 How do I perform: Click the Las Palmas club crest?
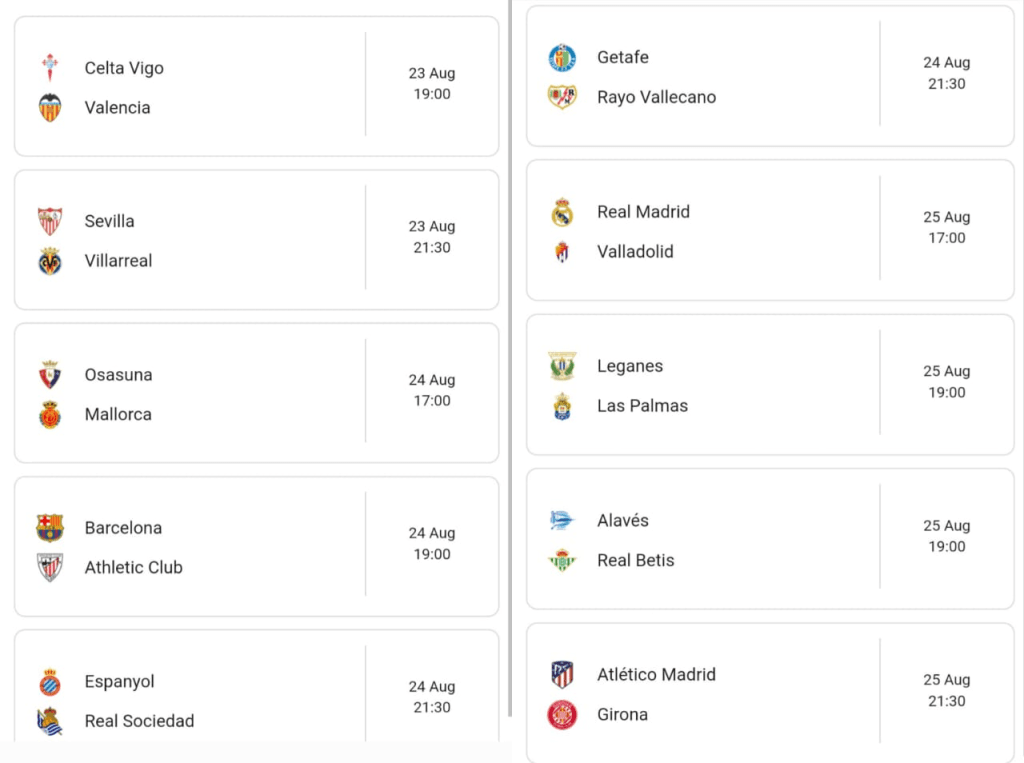pyautogui.click(x=562, y=406)
